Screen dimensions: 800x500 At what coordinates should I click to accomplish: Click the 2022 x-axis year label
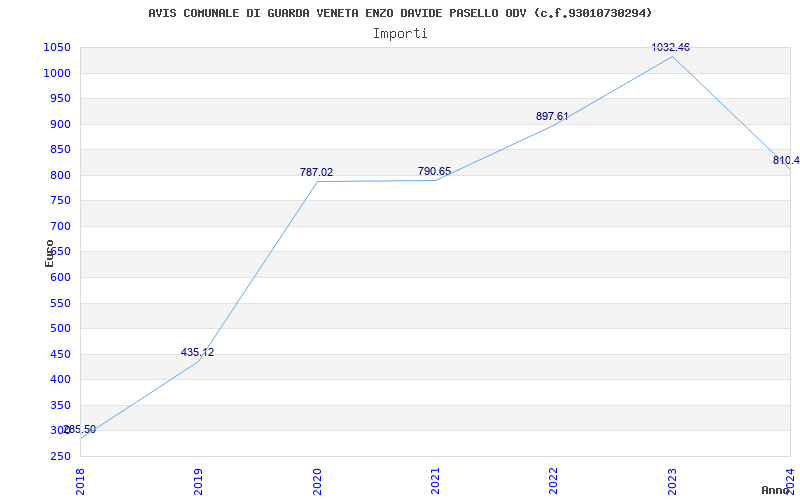(x=554, y=482)
